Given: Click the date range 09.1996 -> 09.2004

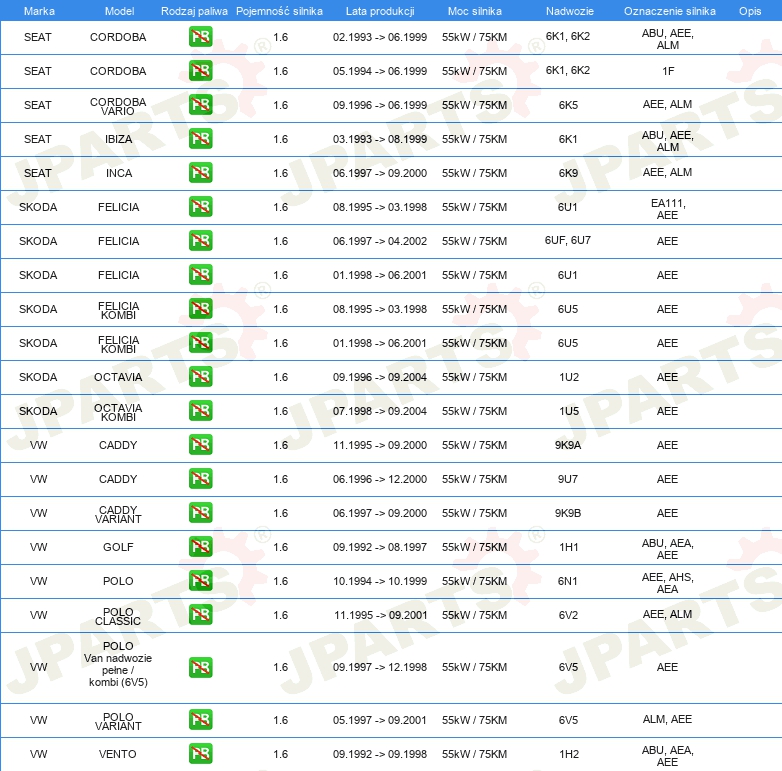Looking at the screenshot, I should click(380, 377).
